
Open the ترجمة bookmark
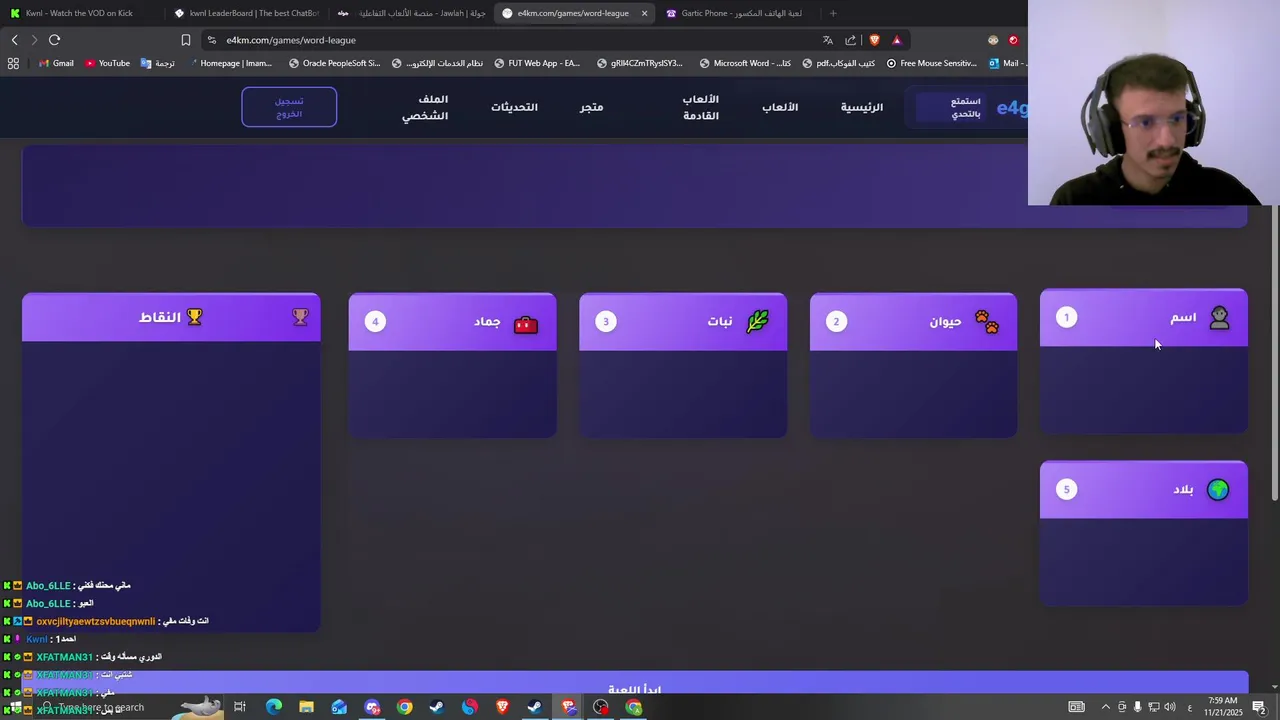tap(158, 63)
